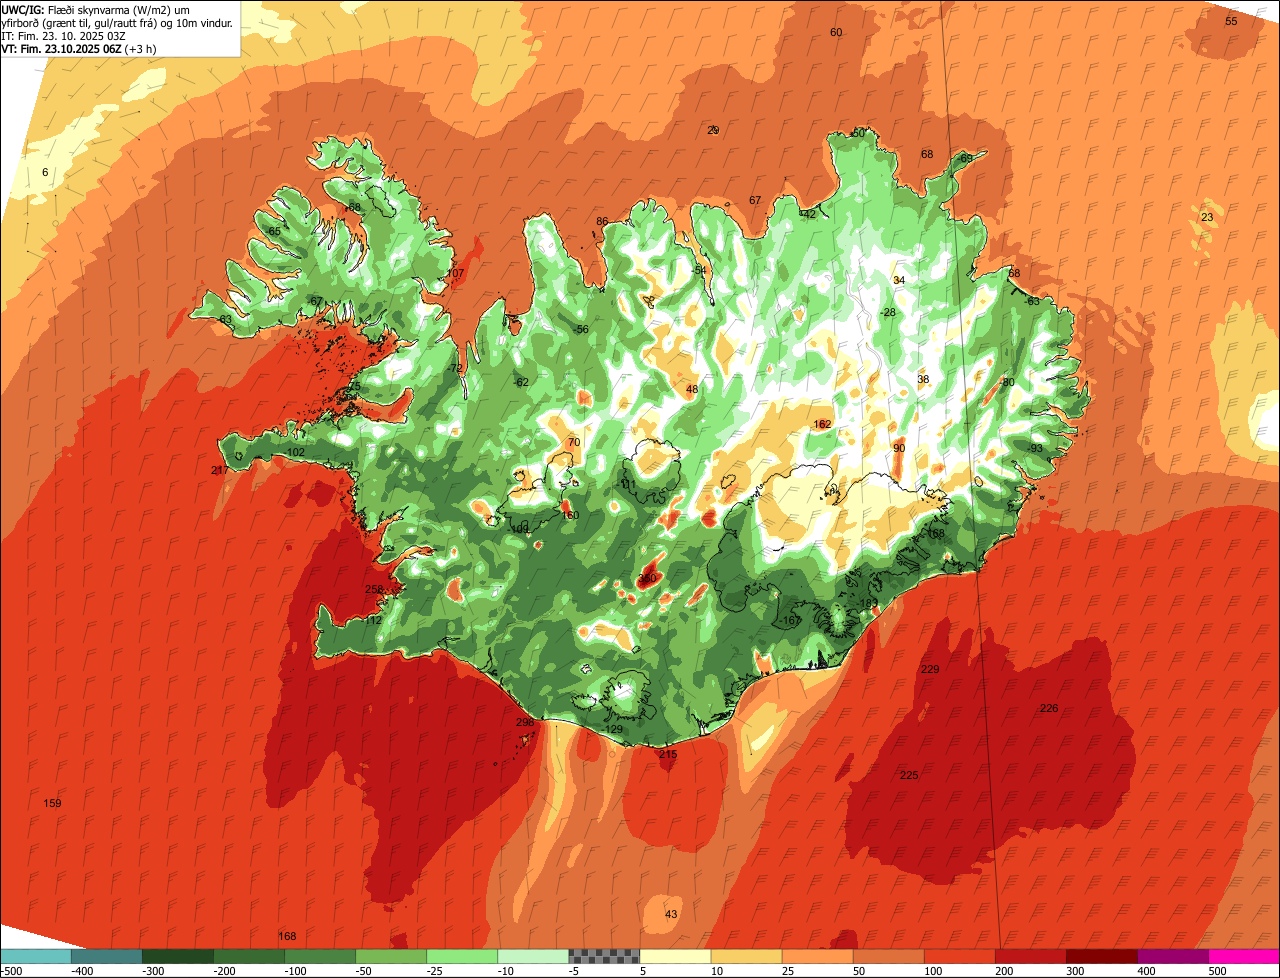The width and height of the screenshot is (1280, 978).
Task: Select the 50 to 100 dark orange swatch
Action: [x=888, y=956]
